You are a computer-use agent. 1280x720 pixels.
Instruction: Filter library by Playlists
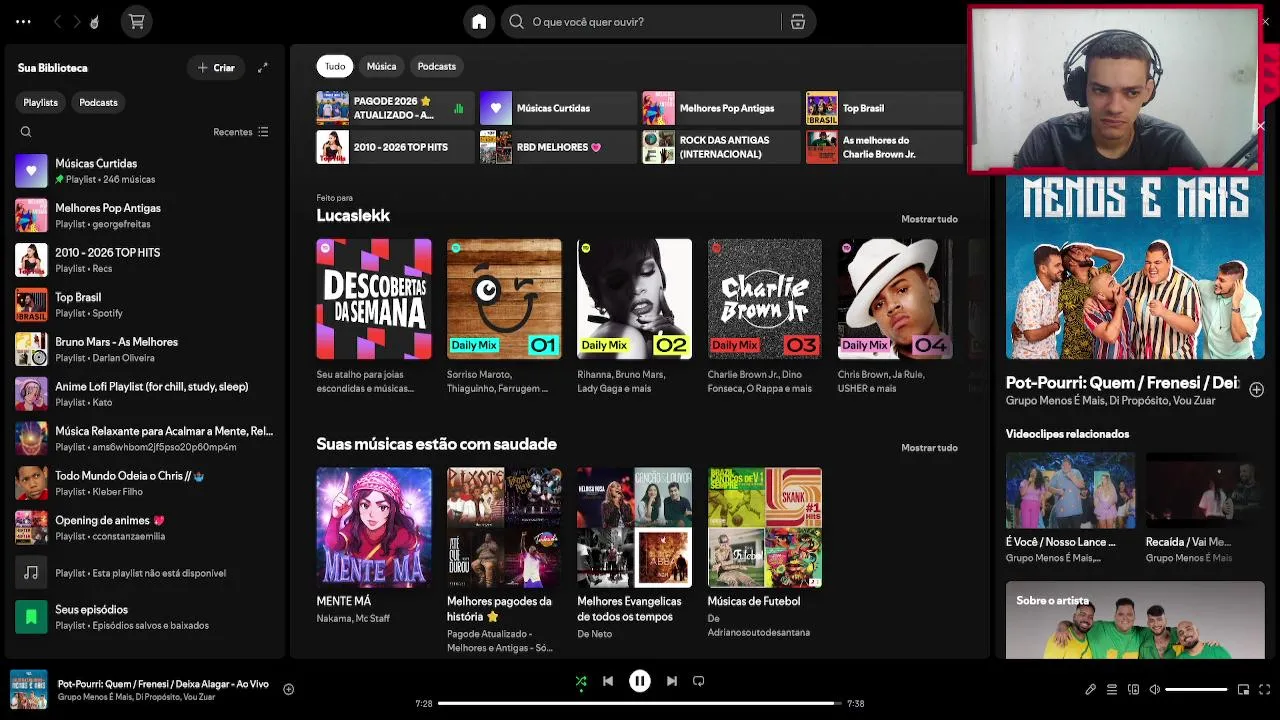(41, 102)
